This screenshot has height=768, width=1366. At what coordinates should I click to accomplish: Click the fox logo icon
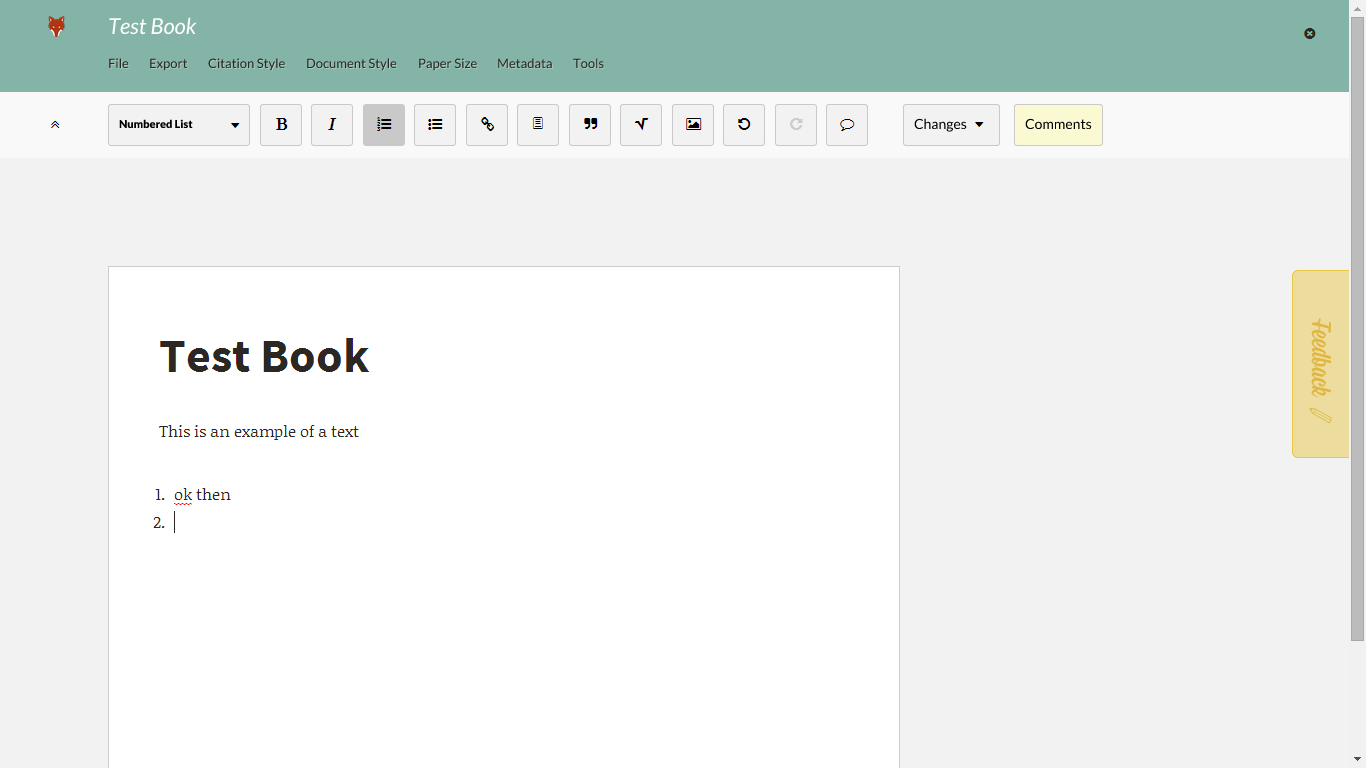57,27
